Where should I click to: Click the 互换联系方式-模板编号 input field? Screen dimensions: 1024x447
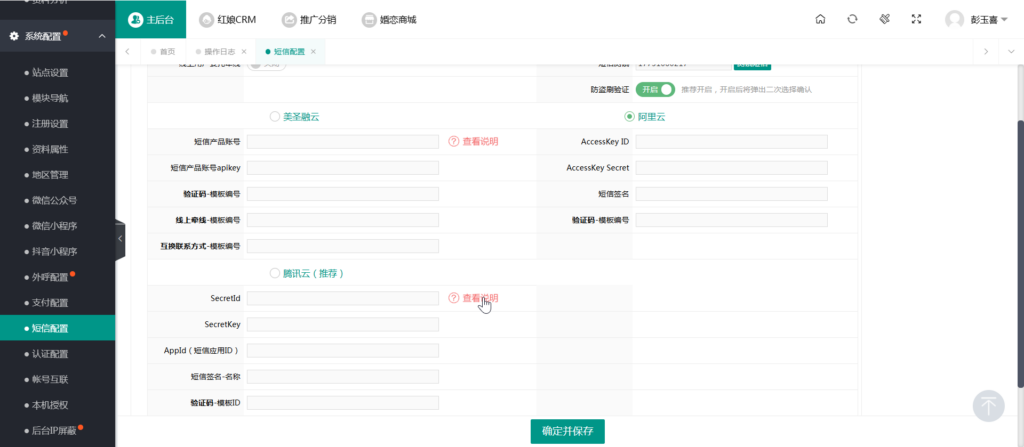coord(343,246)
